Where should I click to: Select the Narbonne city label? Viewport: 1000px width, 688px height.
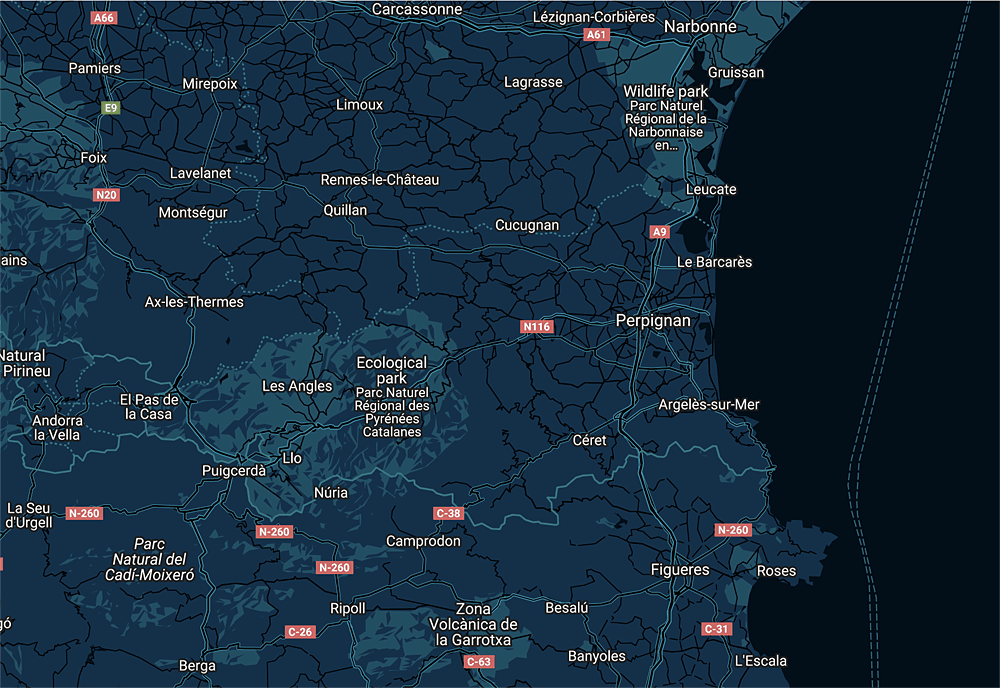point(700,27)
